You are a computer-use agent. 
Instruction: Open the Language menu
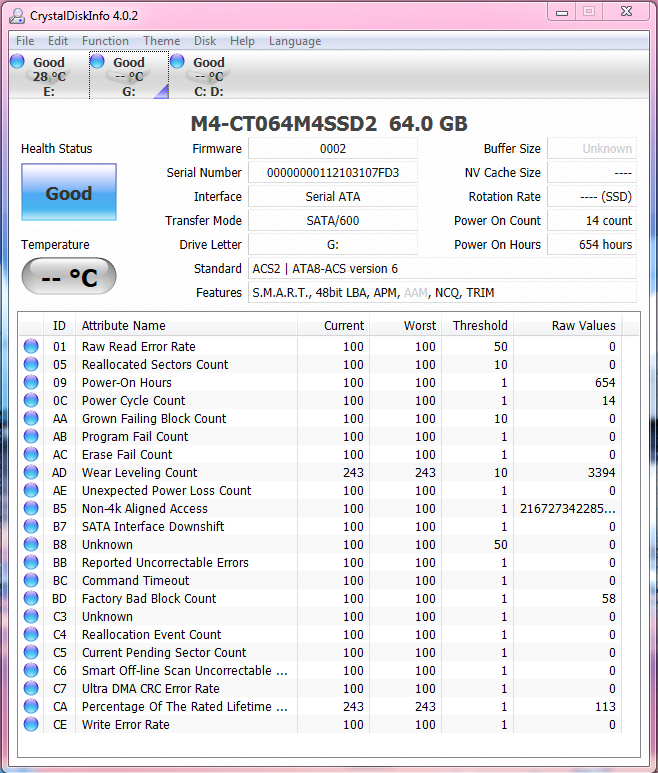click(295, 41)
